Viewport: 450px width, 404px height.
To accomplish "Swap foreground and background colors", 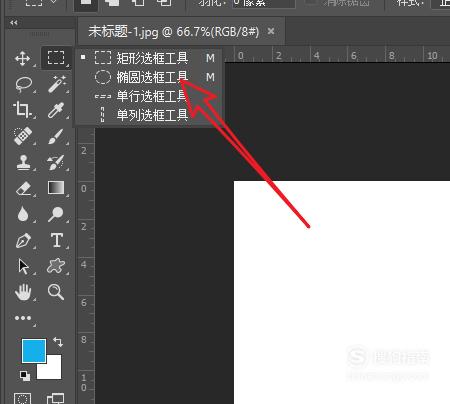I will [58, 342].
